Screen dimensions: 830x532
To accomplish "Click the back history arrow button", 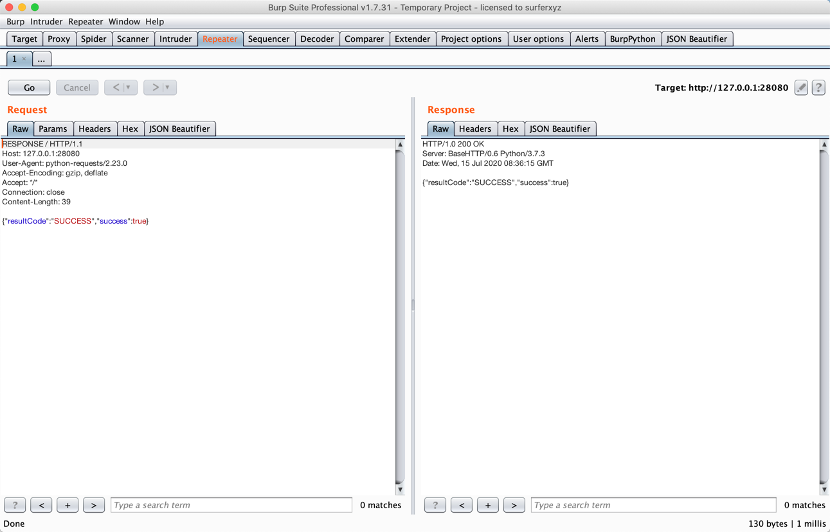I will (x=116, y=87).
